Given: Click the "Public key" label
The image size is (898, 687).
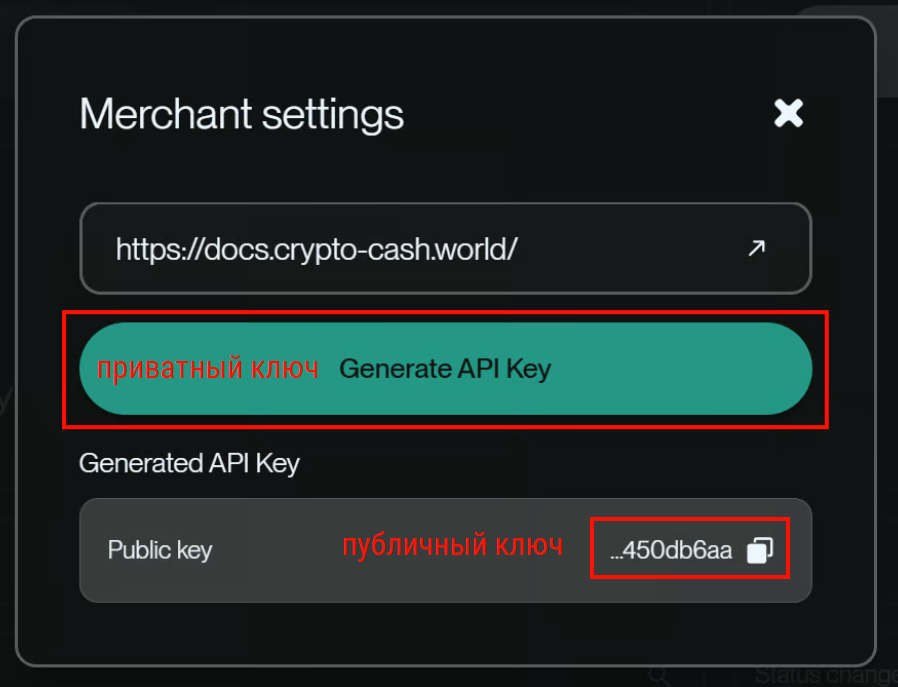Looking at the screenshot, I should [x=160, y=550].
